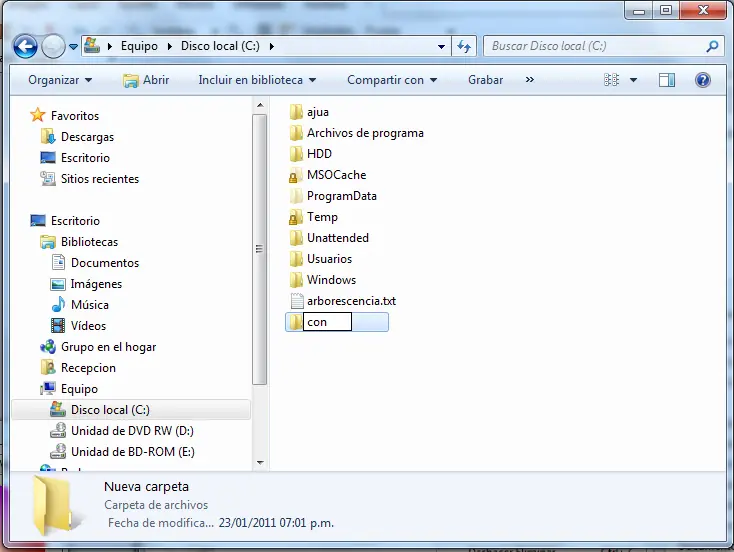Viewport: 734px width, 552px height.
Task: Select Equipo in the address breadcrumb
Action: [x=139, y=46]
